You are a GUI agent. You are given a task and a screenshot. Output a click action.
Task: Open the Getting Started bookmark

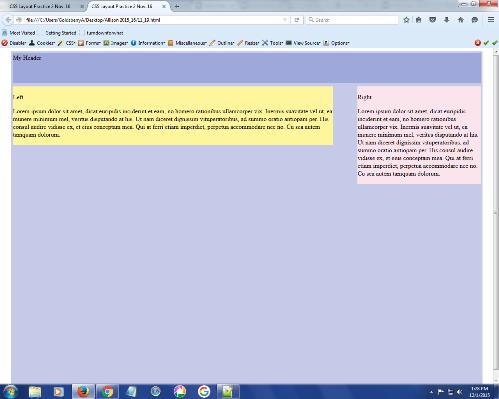61,33
